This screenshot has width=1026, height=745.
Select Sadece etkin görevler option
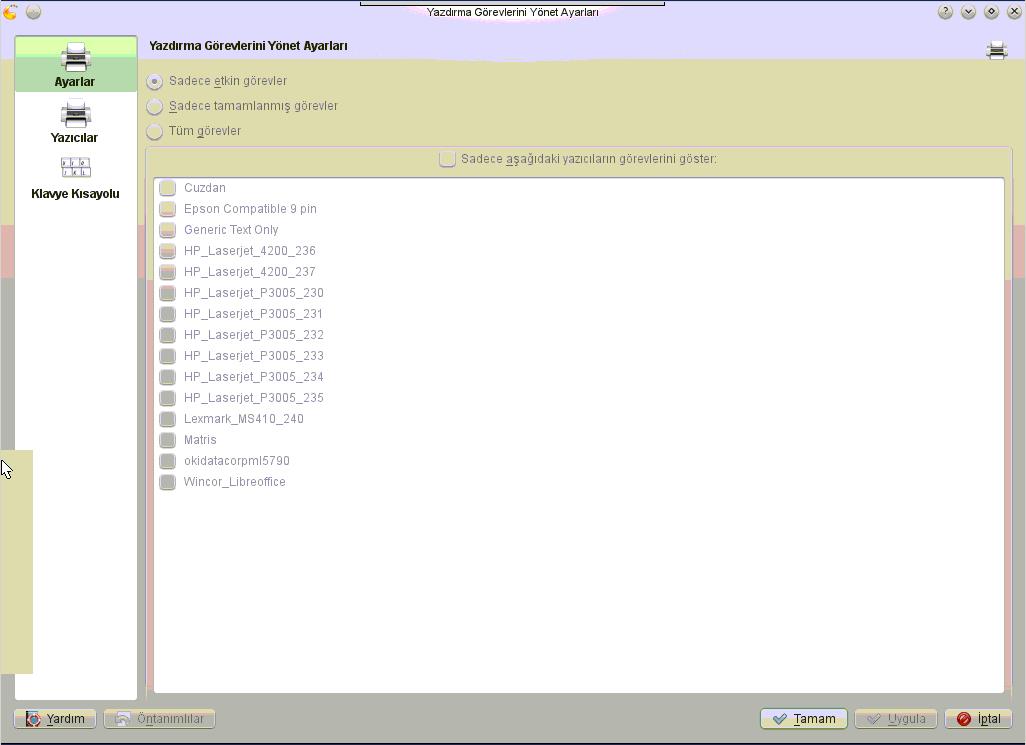[217, 81]
